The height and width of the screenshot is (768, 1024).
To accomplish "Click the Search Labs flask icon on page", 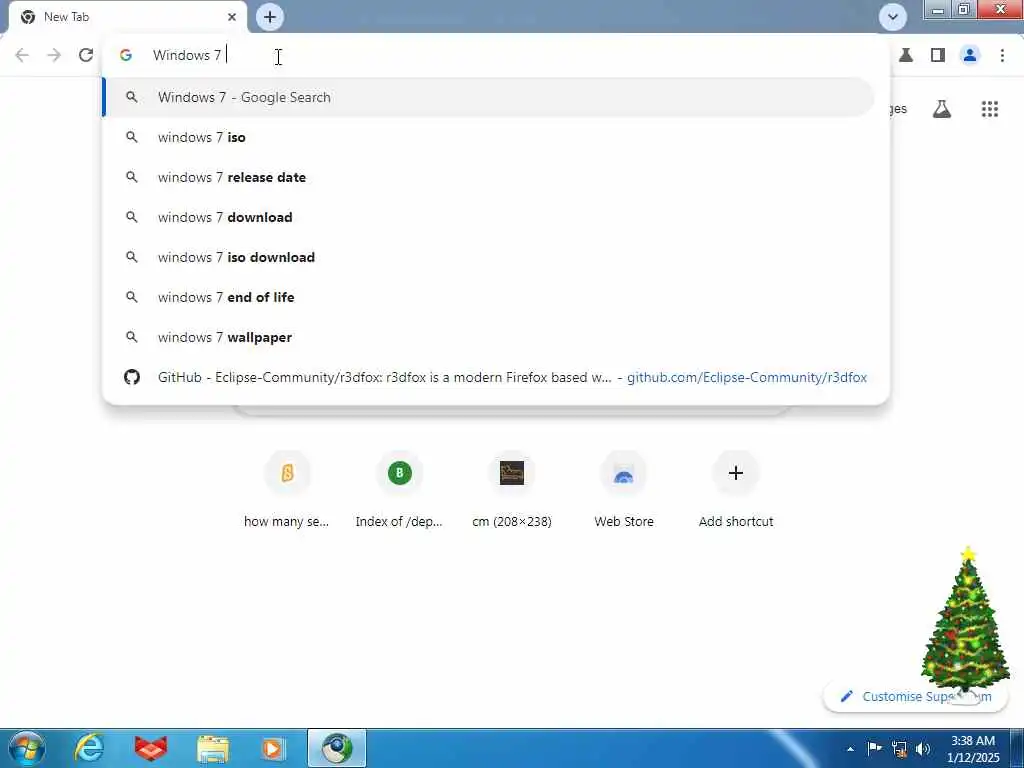I will coord(942,109).
